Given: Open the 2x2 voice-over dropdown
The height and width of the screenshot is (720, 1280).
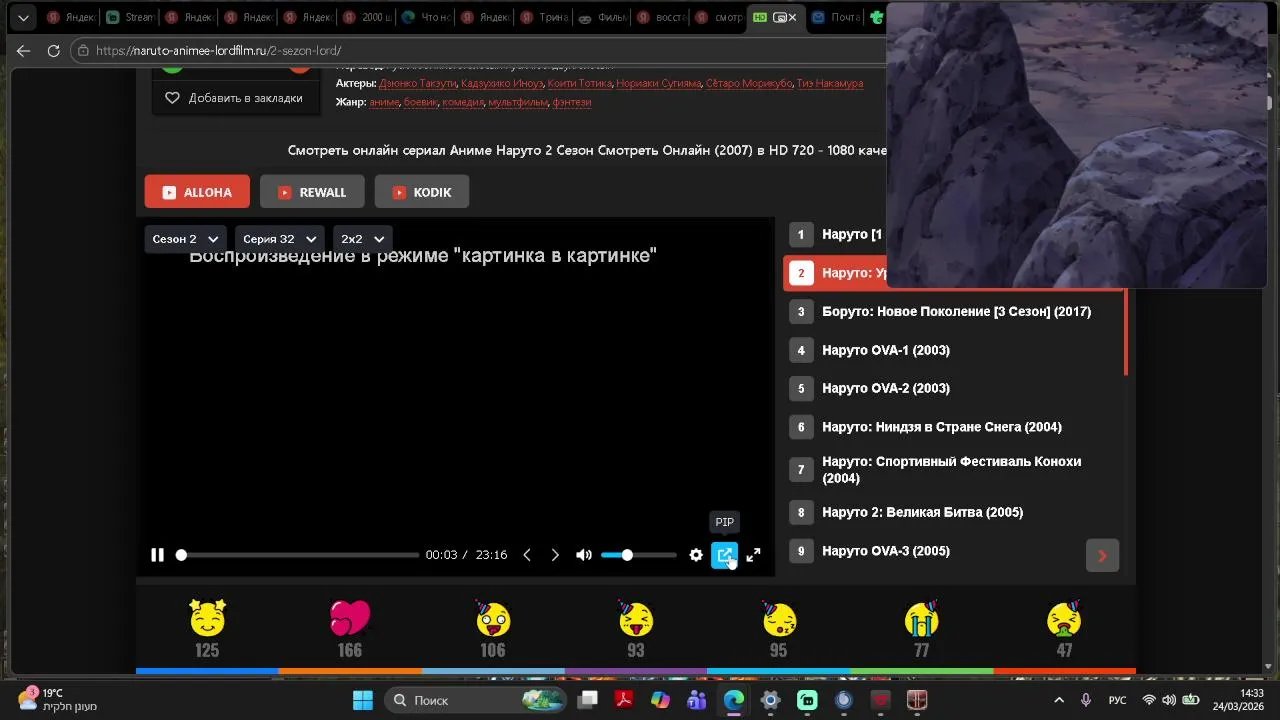Looking at the screenshot, I should tap(362, 239).
